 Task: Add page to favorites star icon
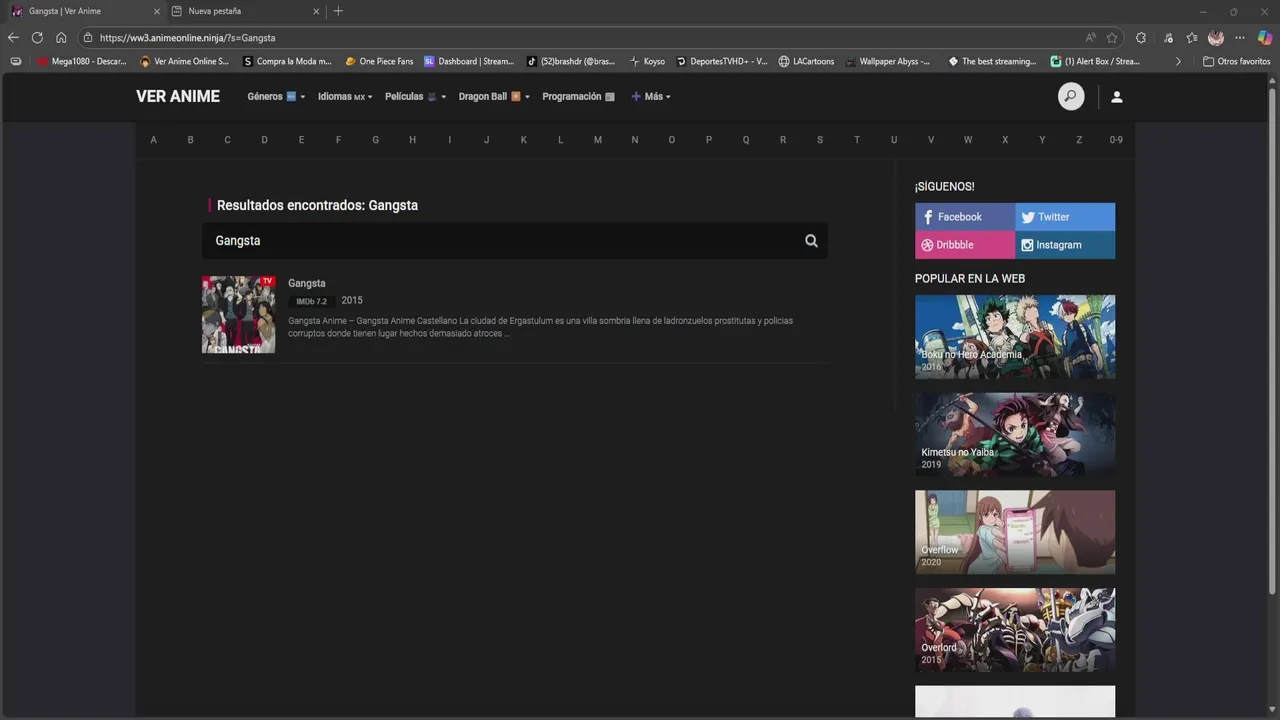1112,38
